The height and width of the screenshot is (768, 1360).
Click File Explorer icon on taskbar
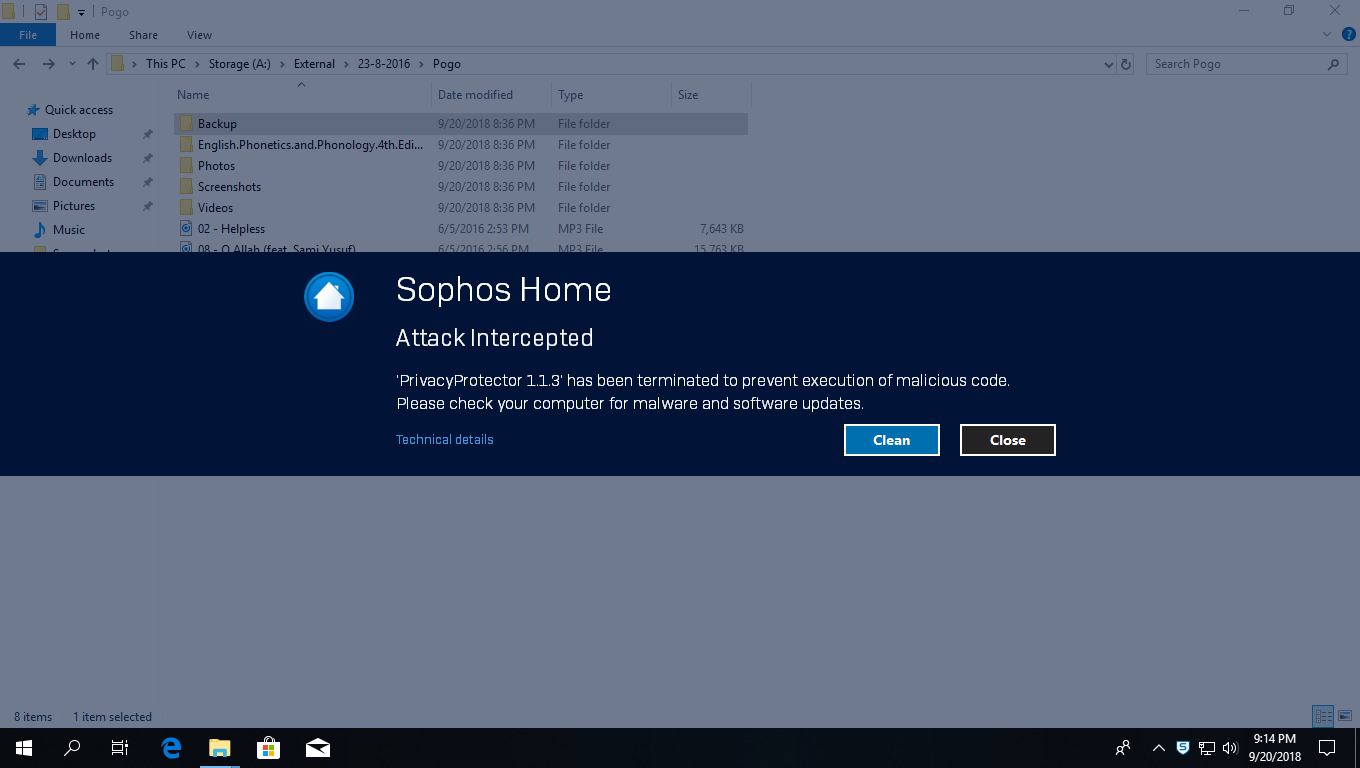coord(220,748)
